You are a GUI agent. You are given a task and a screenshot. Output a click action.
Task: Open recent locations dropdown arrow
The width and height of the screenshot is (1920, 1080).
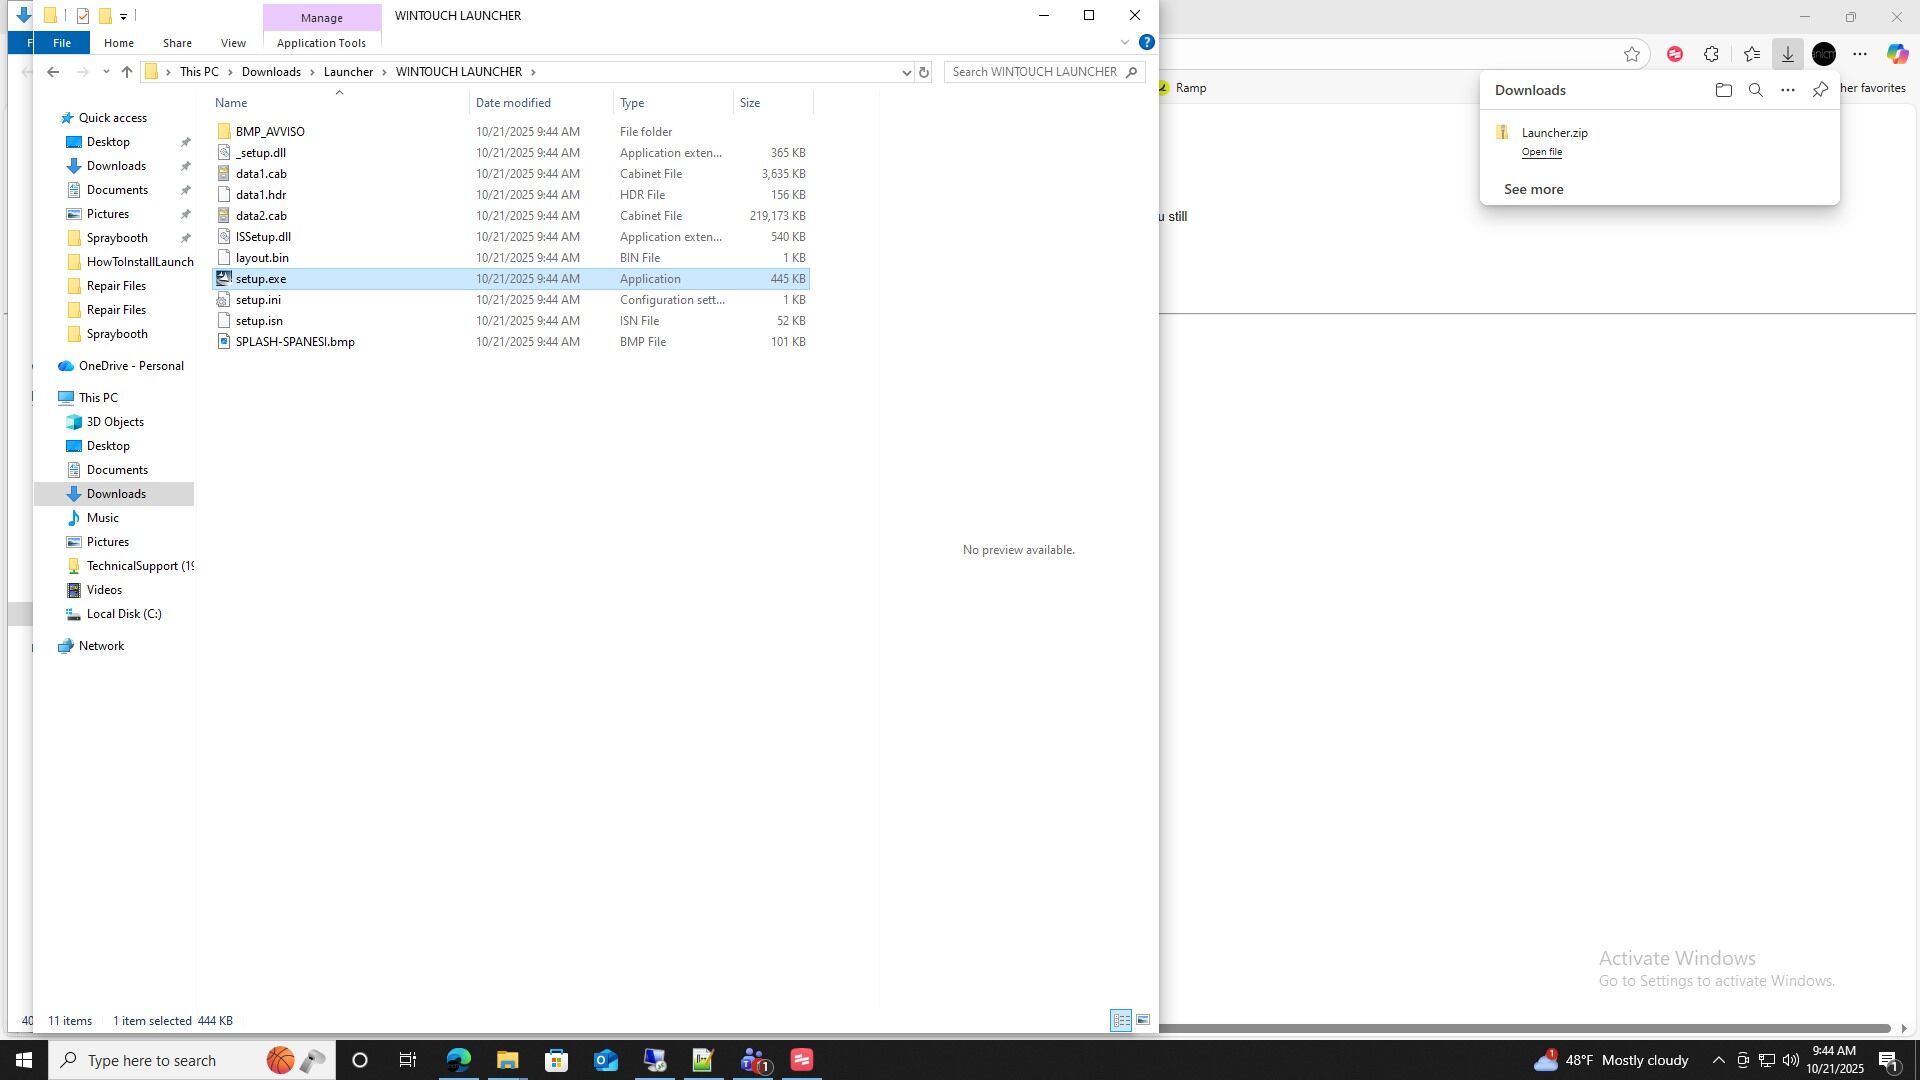(x=106, y=72)
